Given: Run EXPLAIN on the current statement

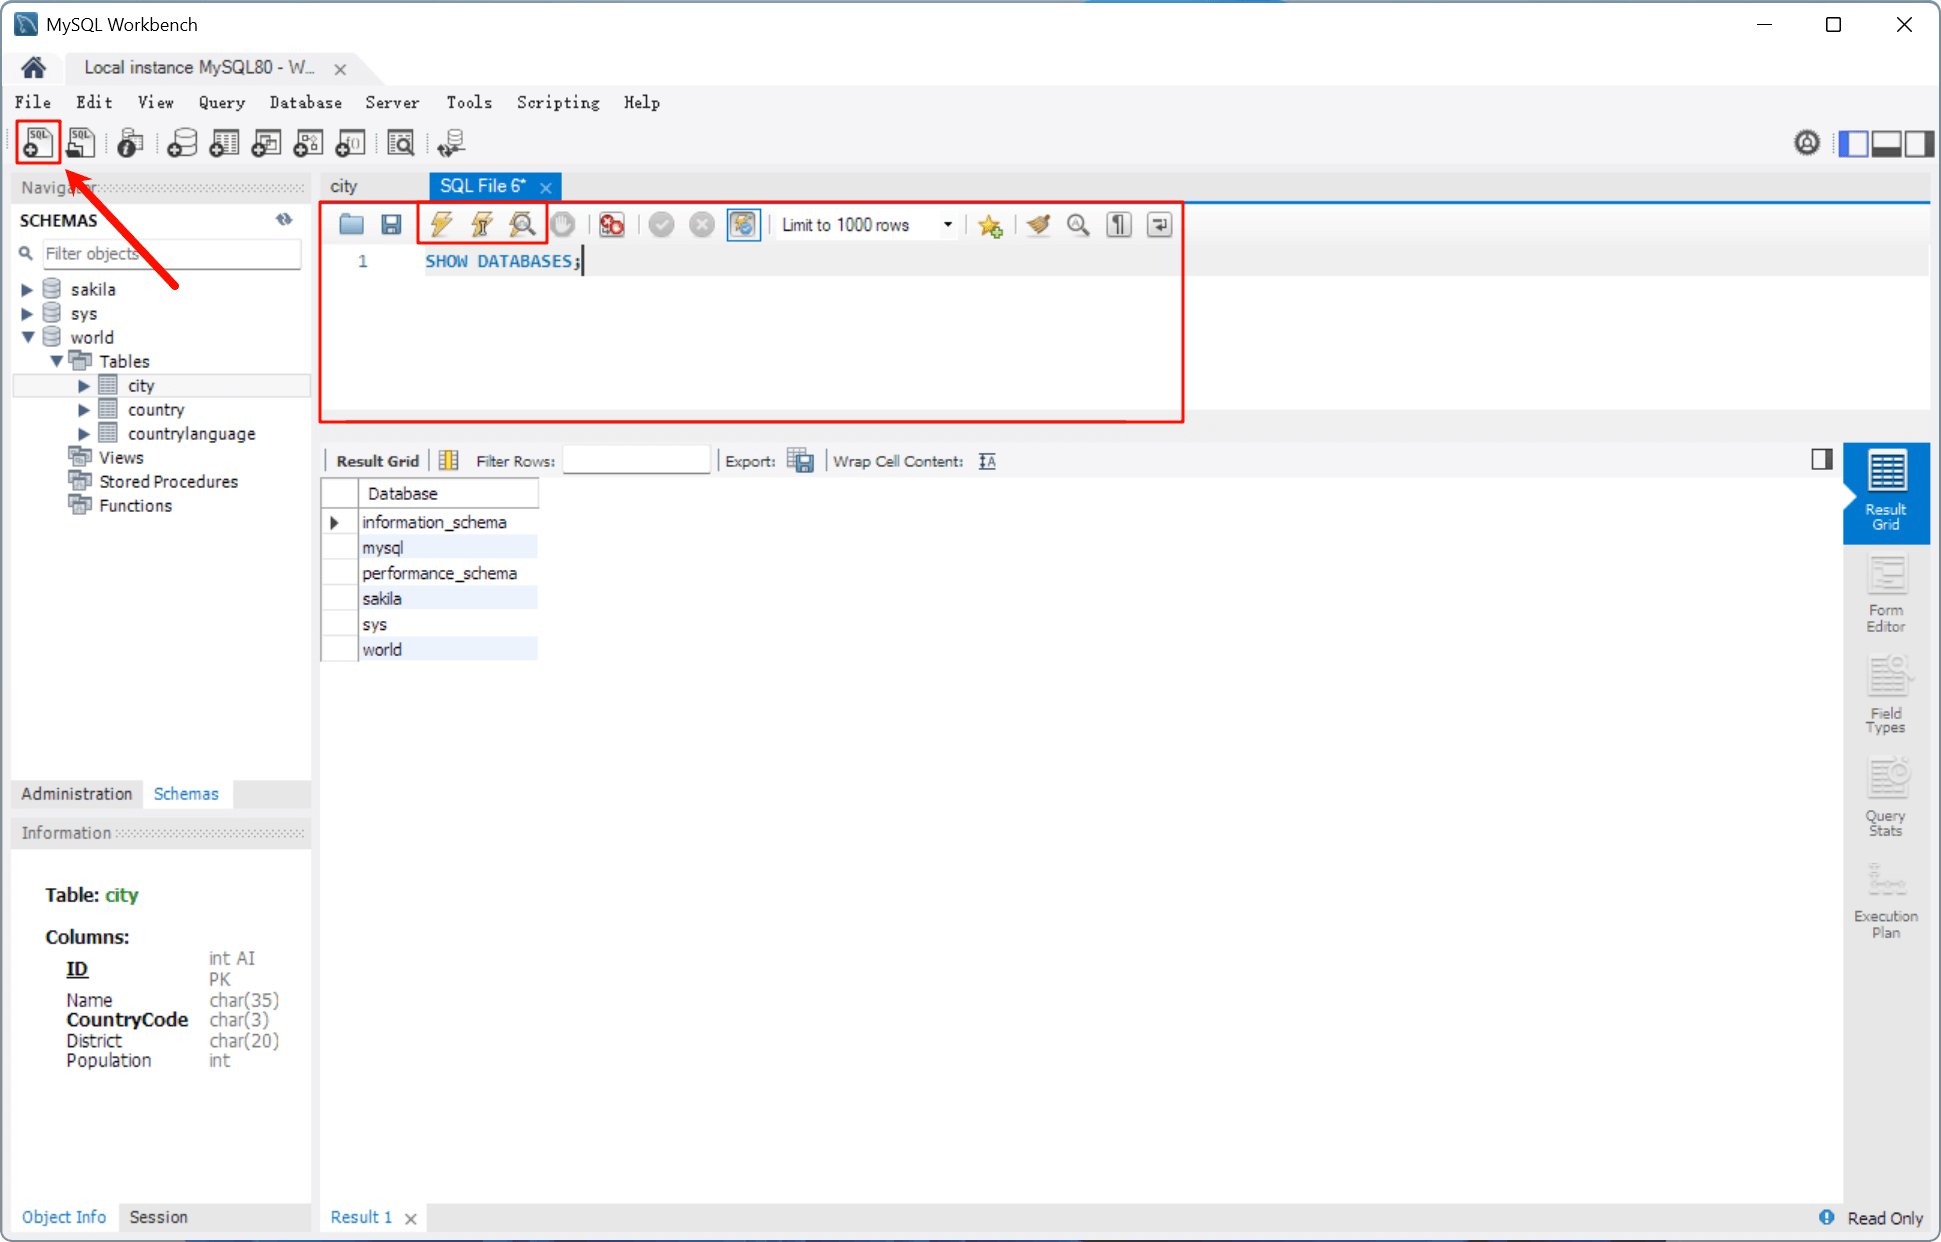Looking at the screenshot, I should point(521,224).
